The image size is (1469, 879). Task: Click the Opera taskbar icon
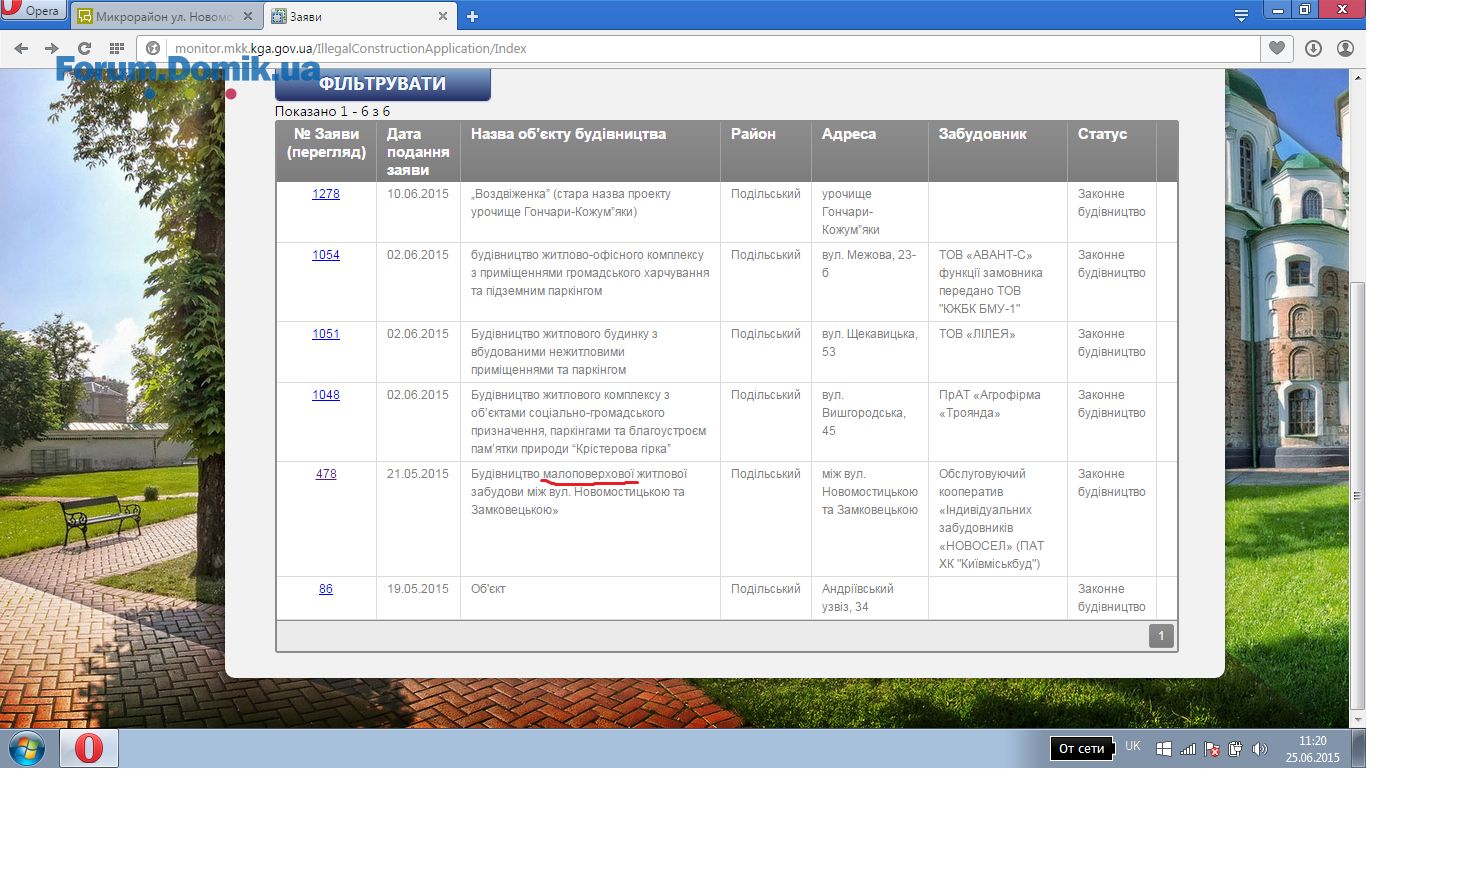[89, 748]
